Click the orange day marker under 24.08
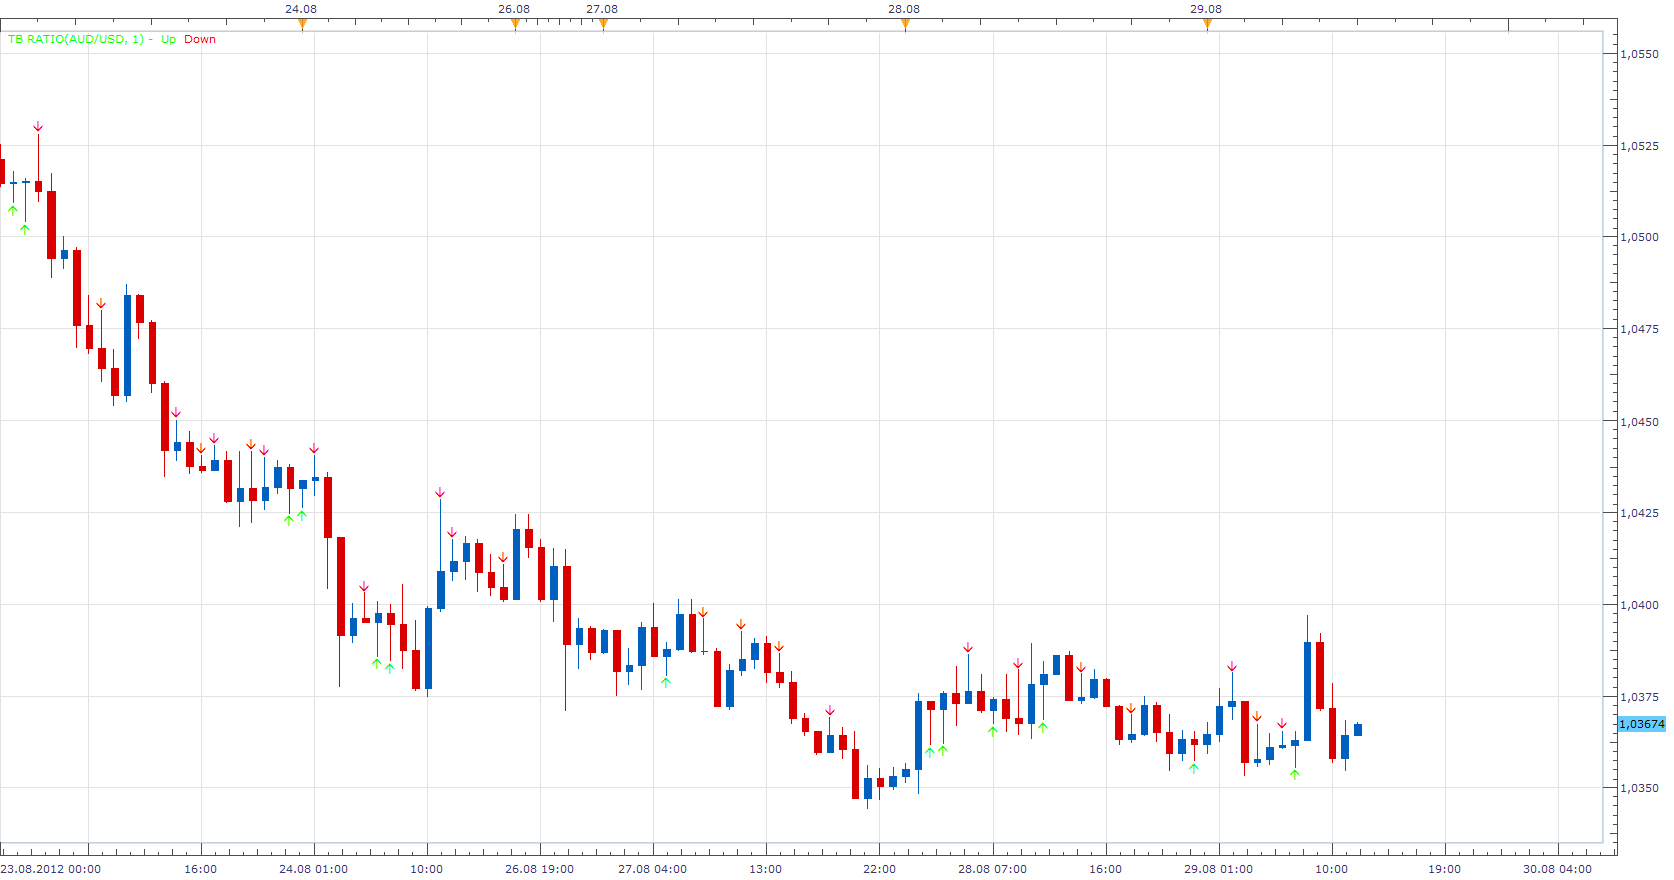 click(x=302, y=24)
